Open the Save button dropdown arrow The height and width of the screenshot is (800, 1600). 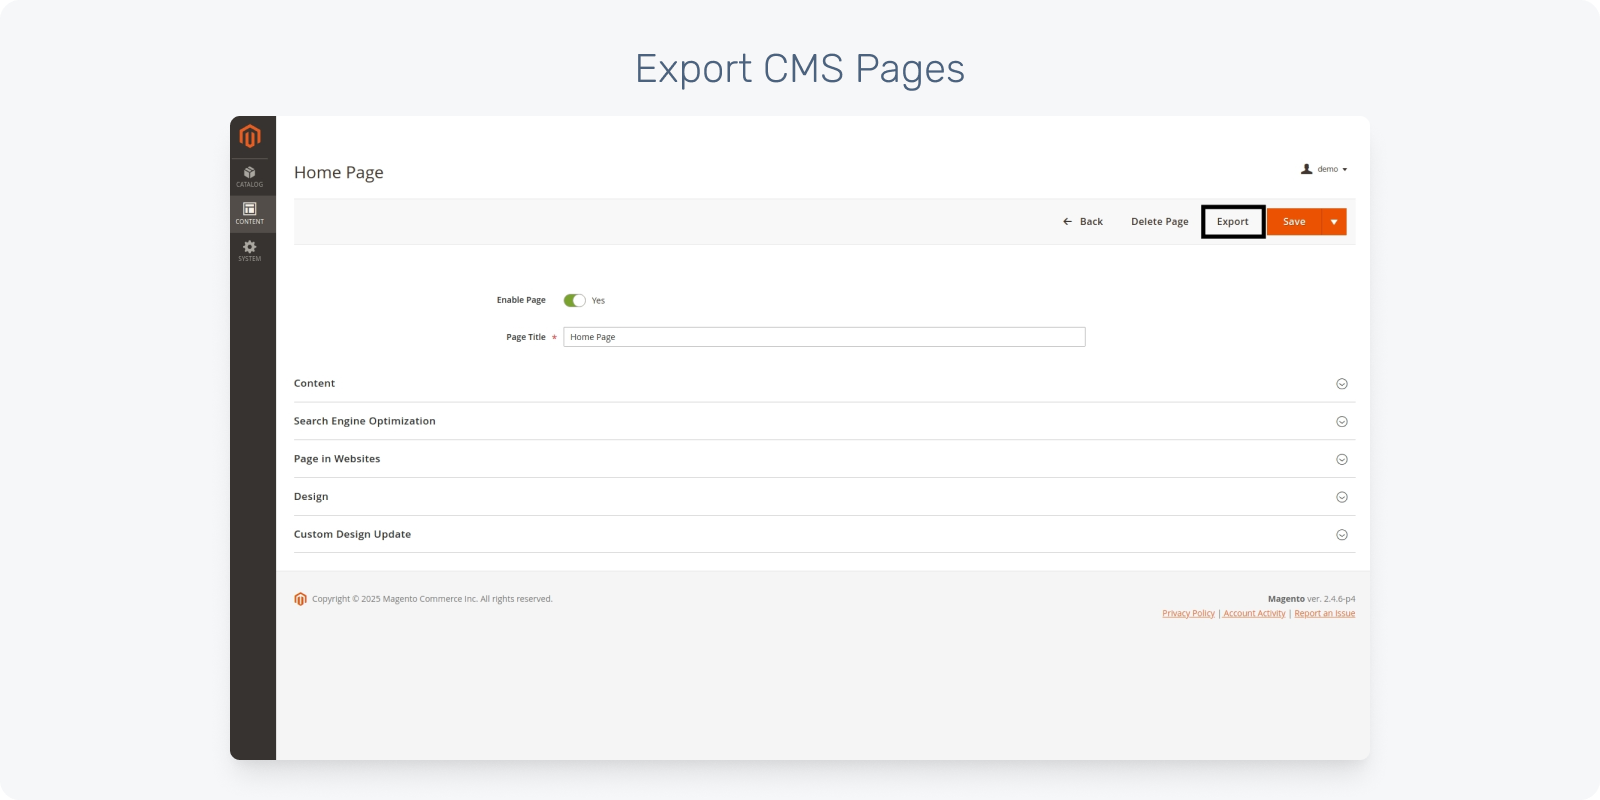[1334, 222]
